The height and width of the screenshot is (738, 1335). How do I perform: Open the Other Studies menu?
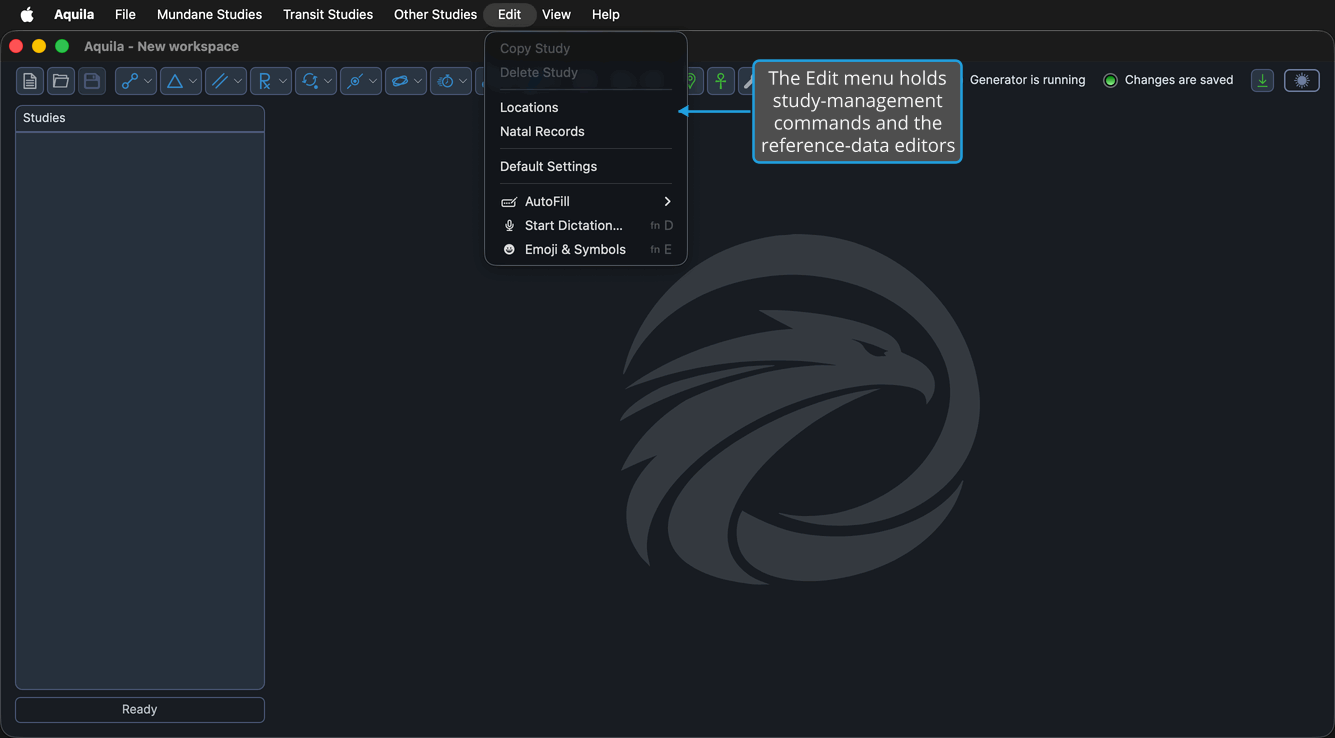[435, 14]
